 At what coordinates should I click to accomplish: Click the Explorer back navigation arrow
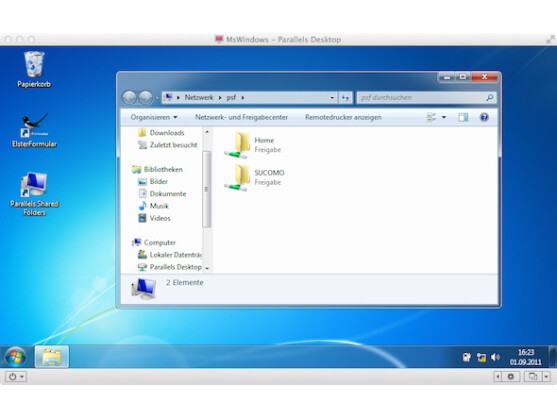coord(129,97)
